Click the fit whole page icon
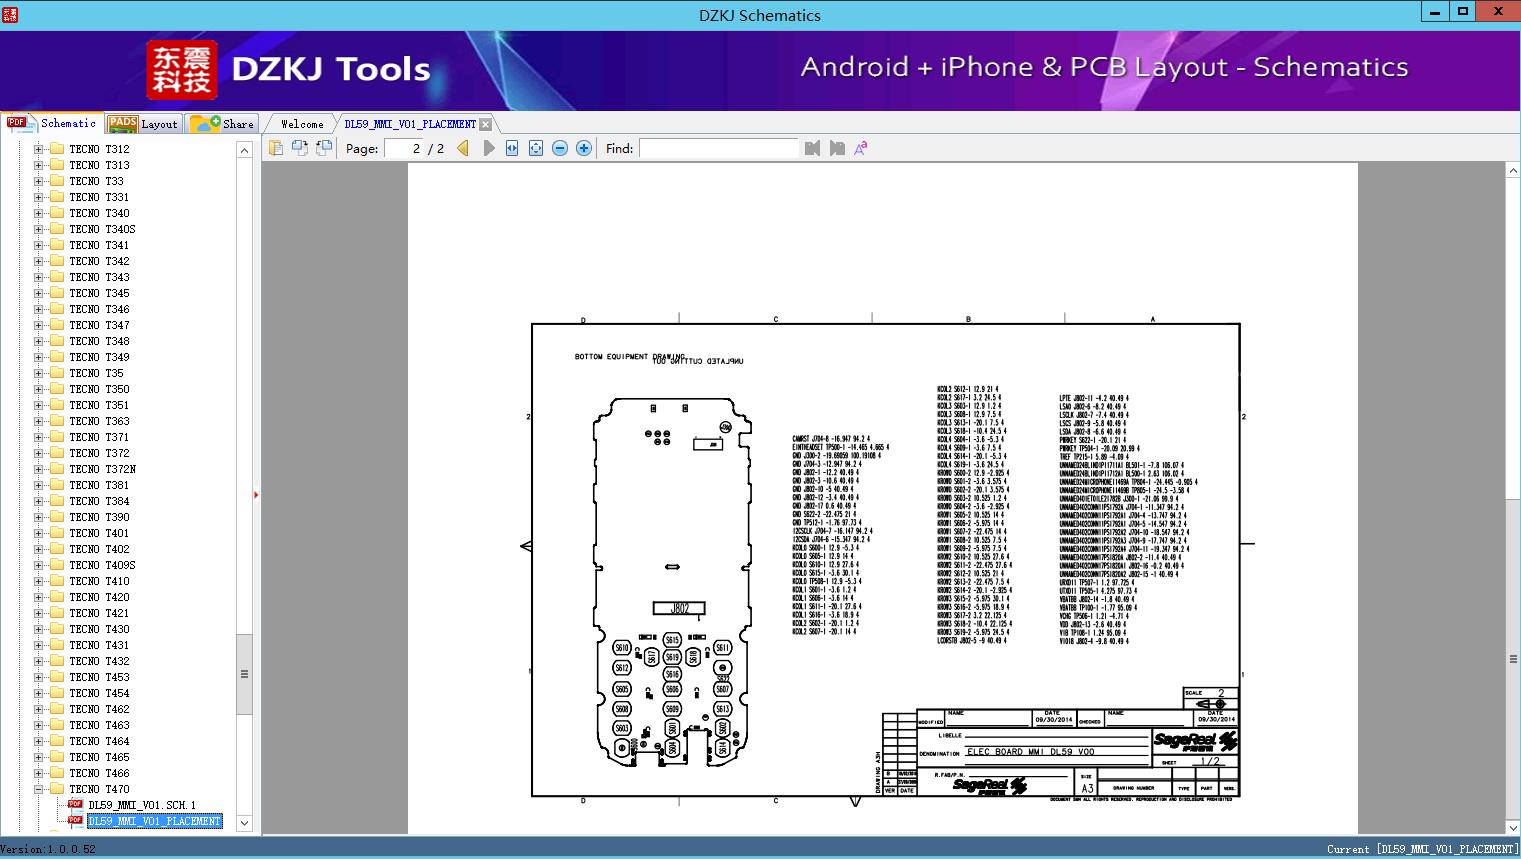 pyautogui.click(x=536, y=148)
